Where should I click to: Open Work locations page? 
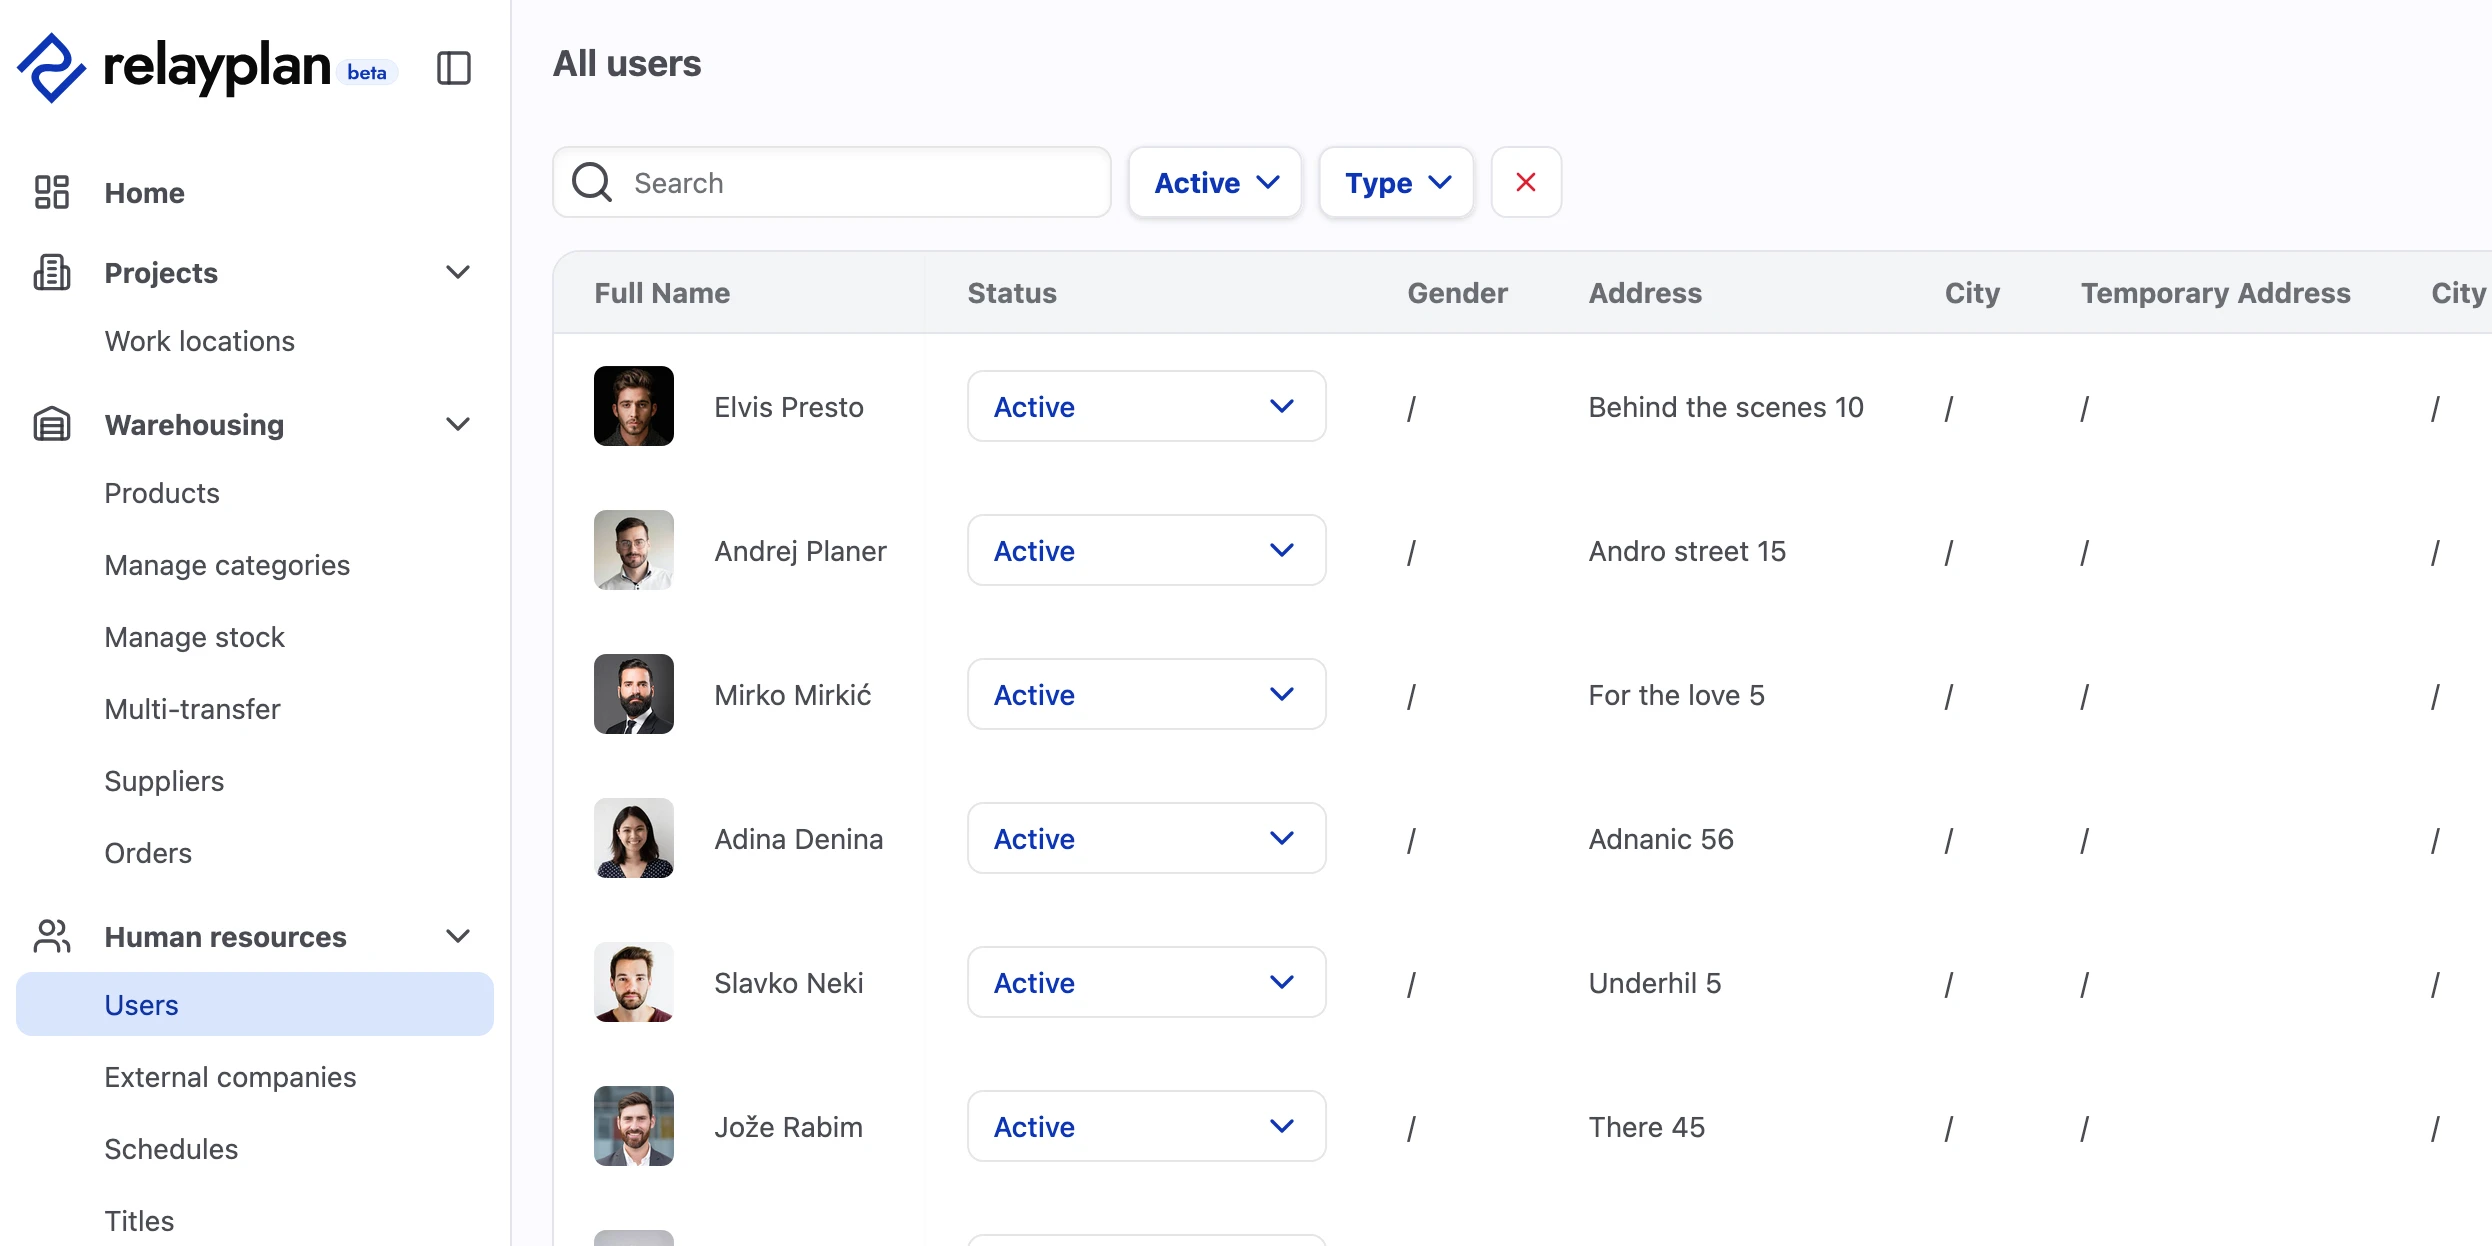tap(200, 341)
